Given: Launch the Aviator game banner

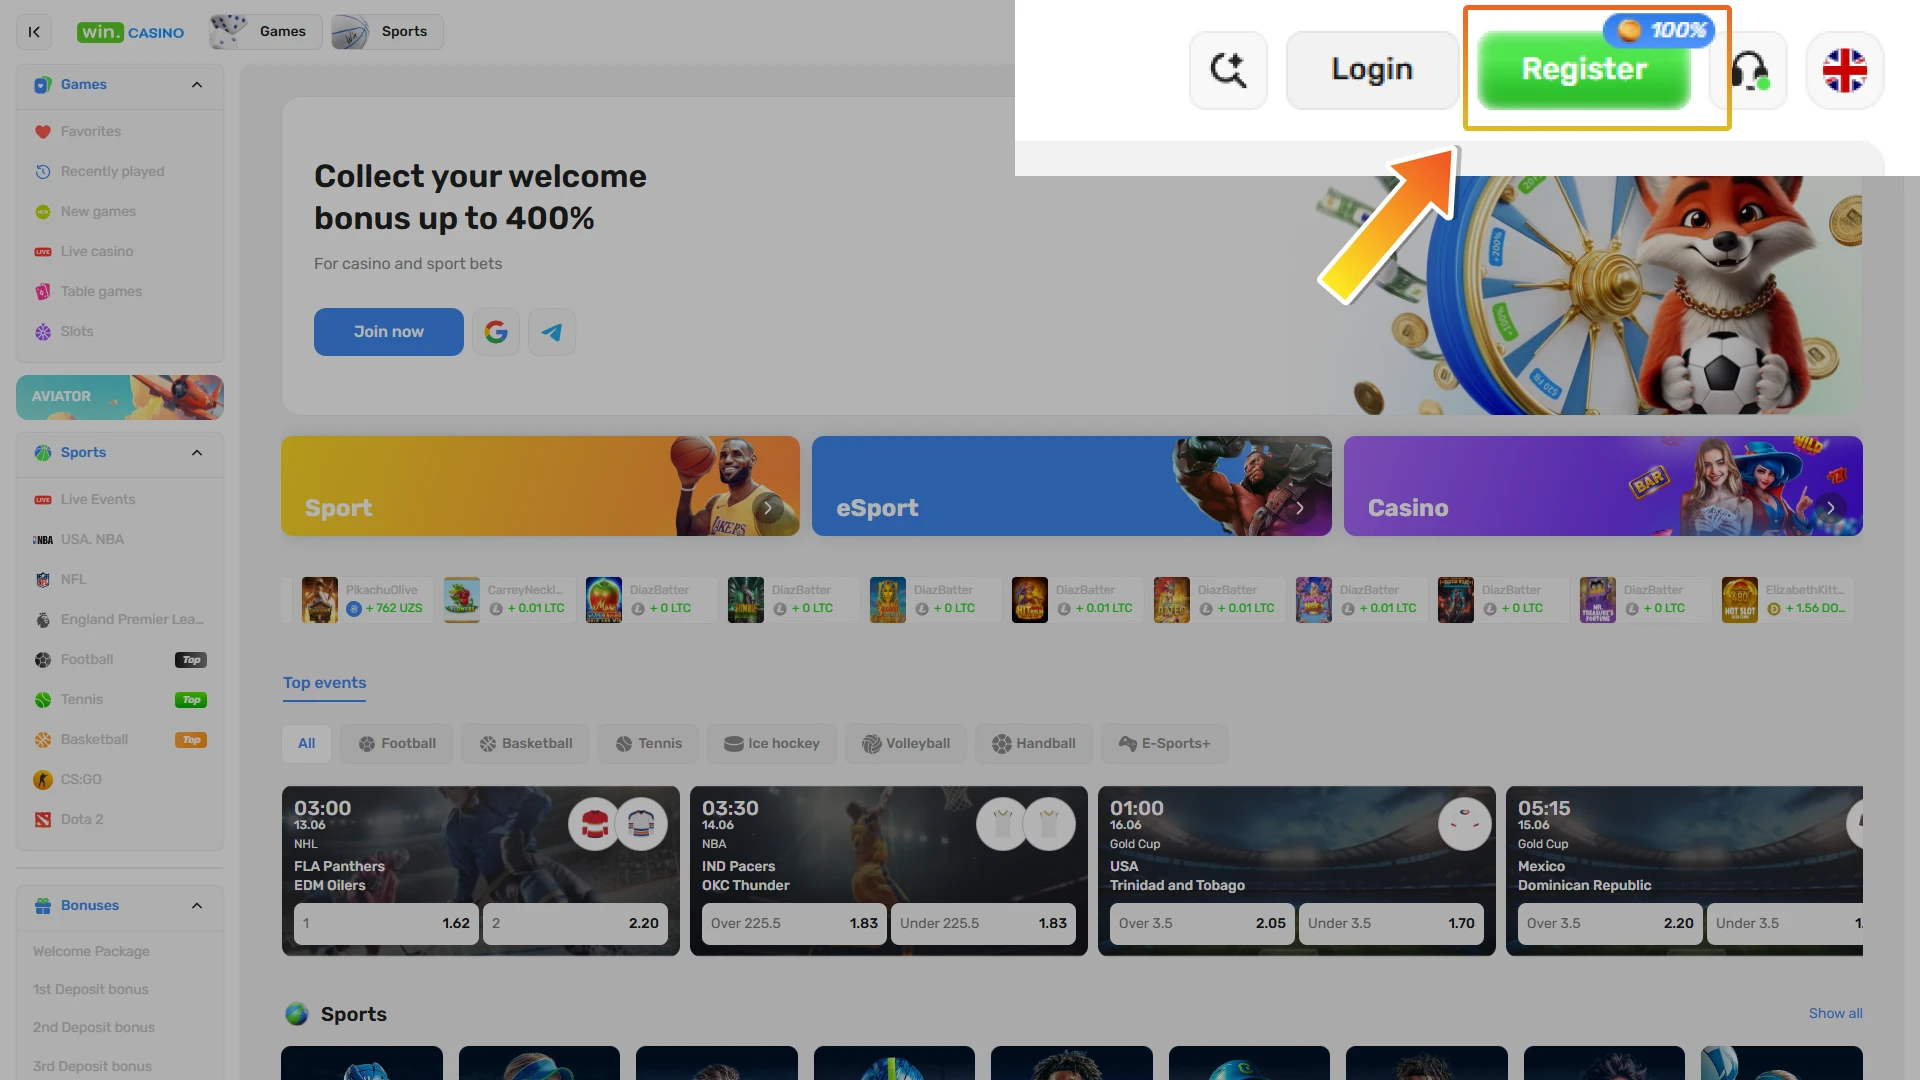Looking at the screenshot, I should point(119,397).
